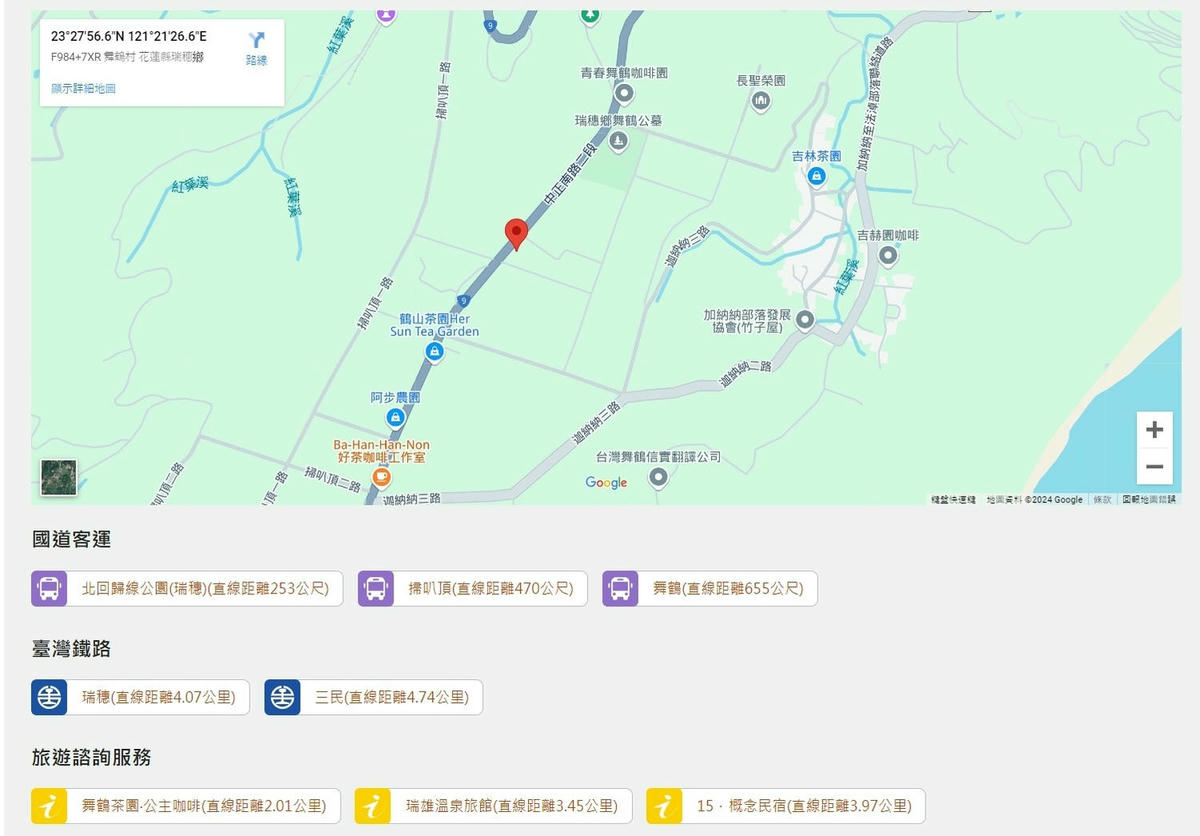The height and width of the screenshot is (836, 1200).
Task: Click the route 9 shield near 鶴山茶園
Action: [x=464, y=299]
